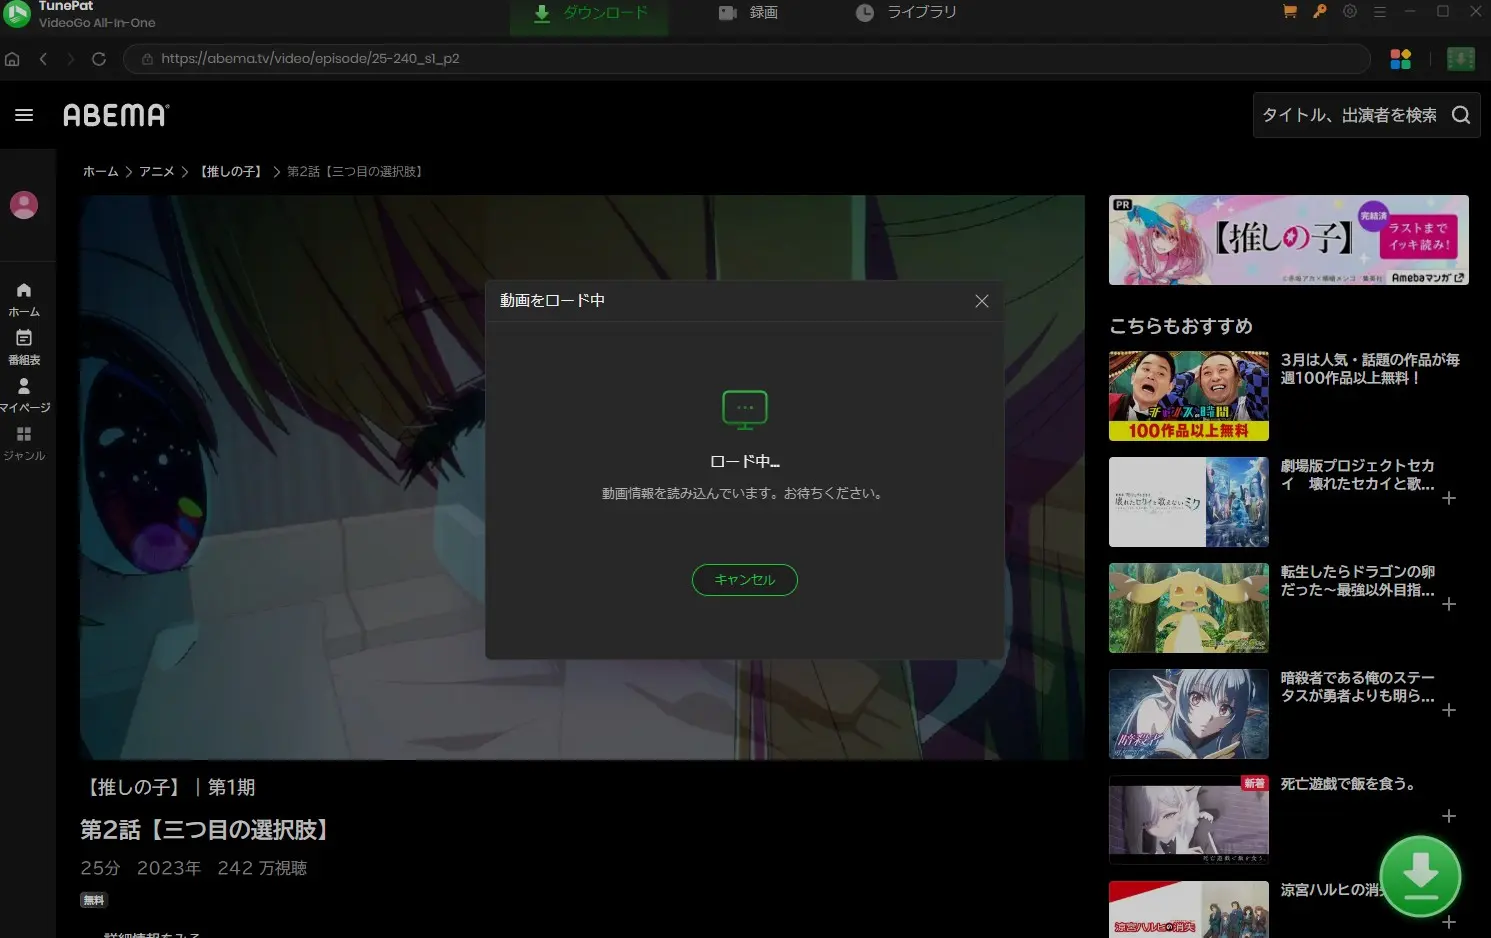The image size is (1491, 938).
Task: Click the 転生したらドラゴンの卵 title text
Action: pyautogui.click(x=1358, y=581)
